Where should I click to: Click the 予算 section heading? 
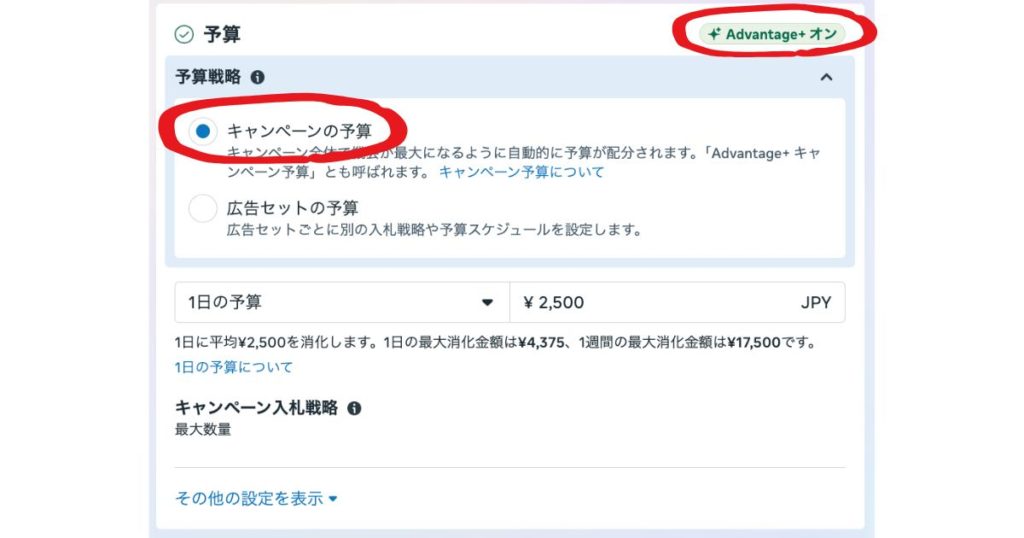222,35
